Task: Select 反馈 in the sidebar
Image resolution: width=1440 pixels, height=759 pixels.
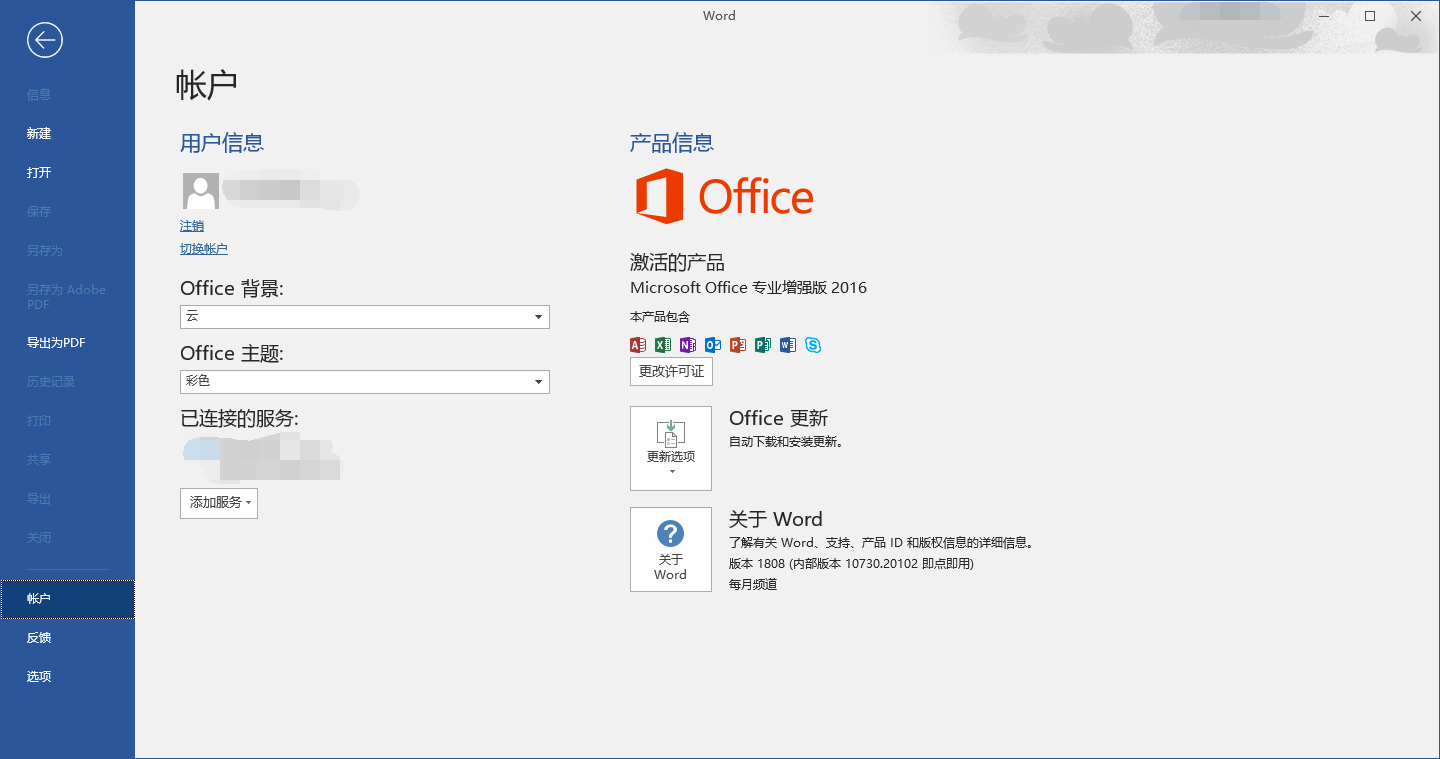Action: pos(67,638)
